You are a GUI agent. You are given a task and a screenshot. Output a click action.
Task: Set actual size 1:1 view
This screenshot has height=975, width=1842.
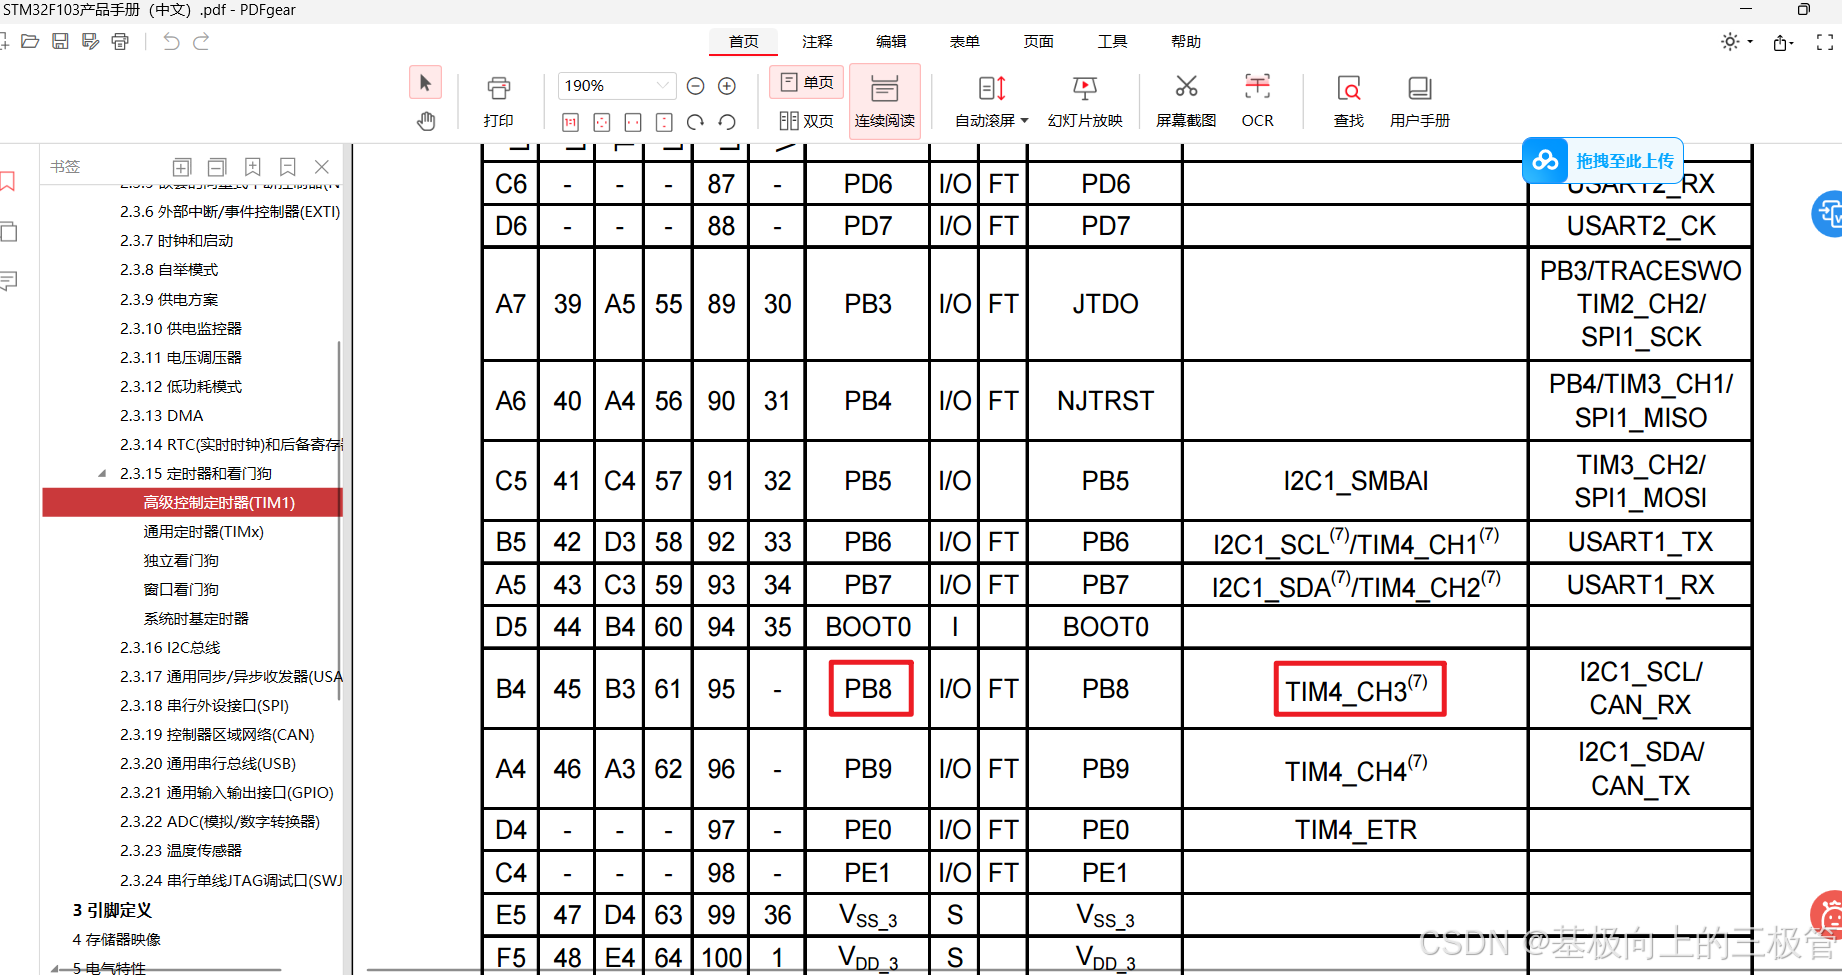coord(570,122)
